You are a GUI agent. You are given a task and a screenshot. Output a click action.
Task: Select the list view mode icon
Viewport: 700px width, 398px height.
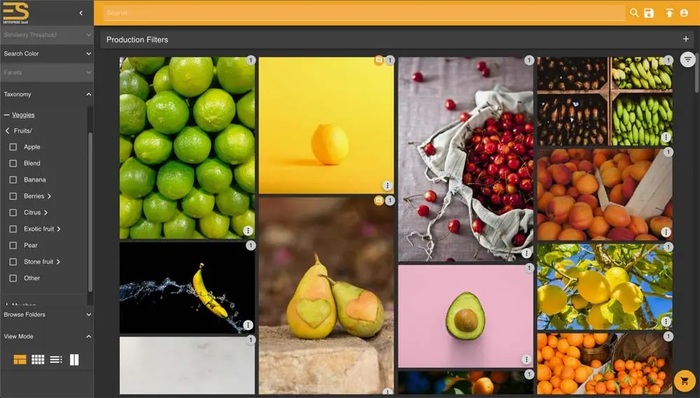pyautogui.click(x=56, y=360)
